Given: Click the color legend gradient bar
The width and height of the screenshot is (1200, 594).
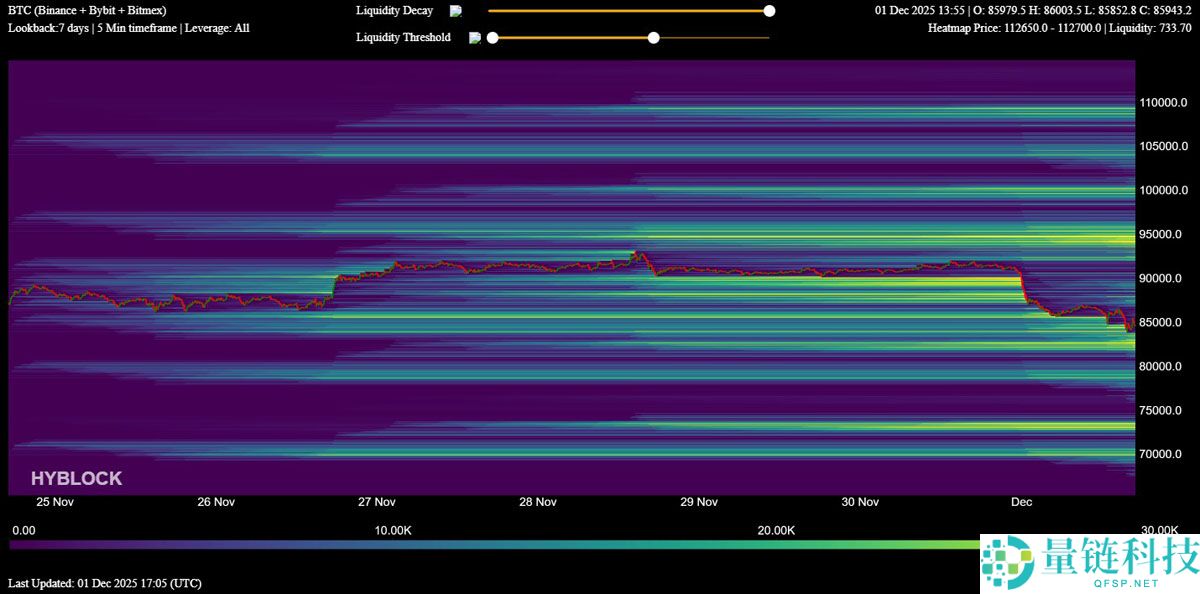Looking at the screenshot, I should [x=500, y=545].
